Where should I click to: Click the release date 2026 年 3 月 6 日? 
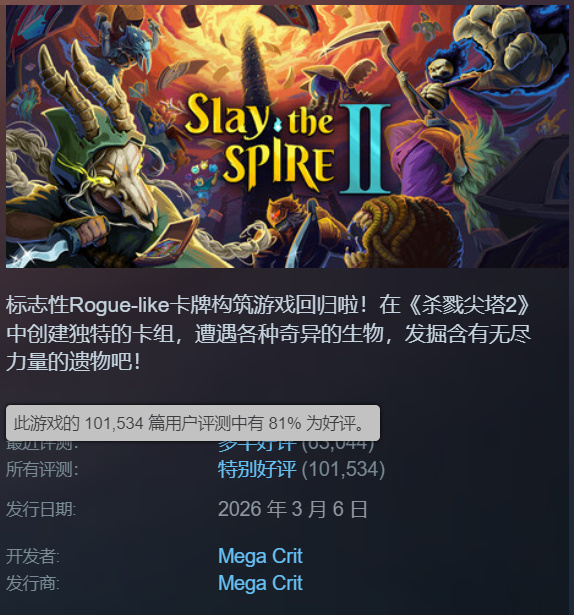293,509
